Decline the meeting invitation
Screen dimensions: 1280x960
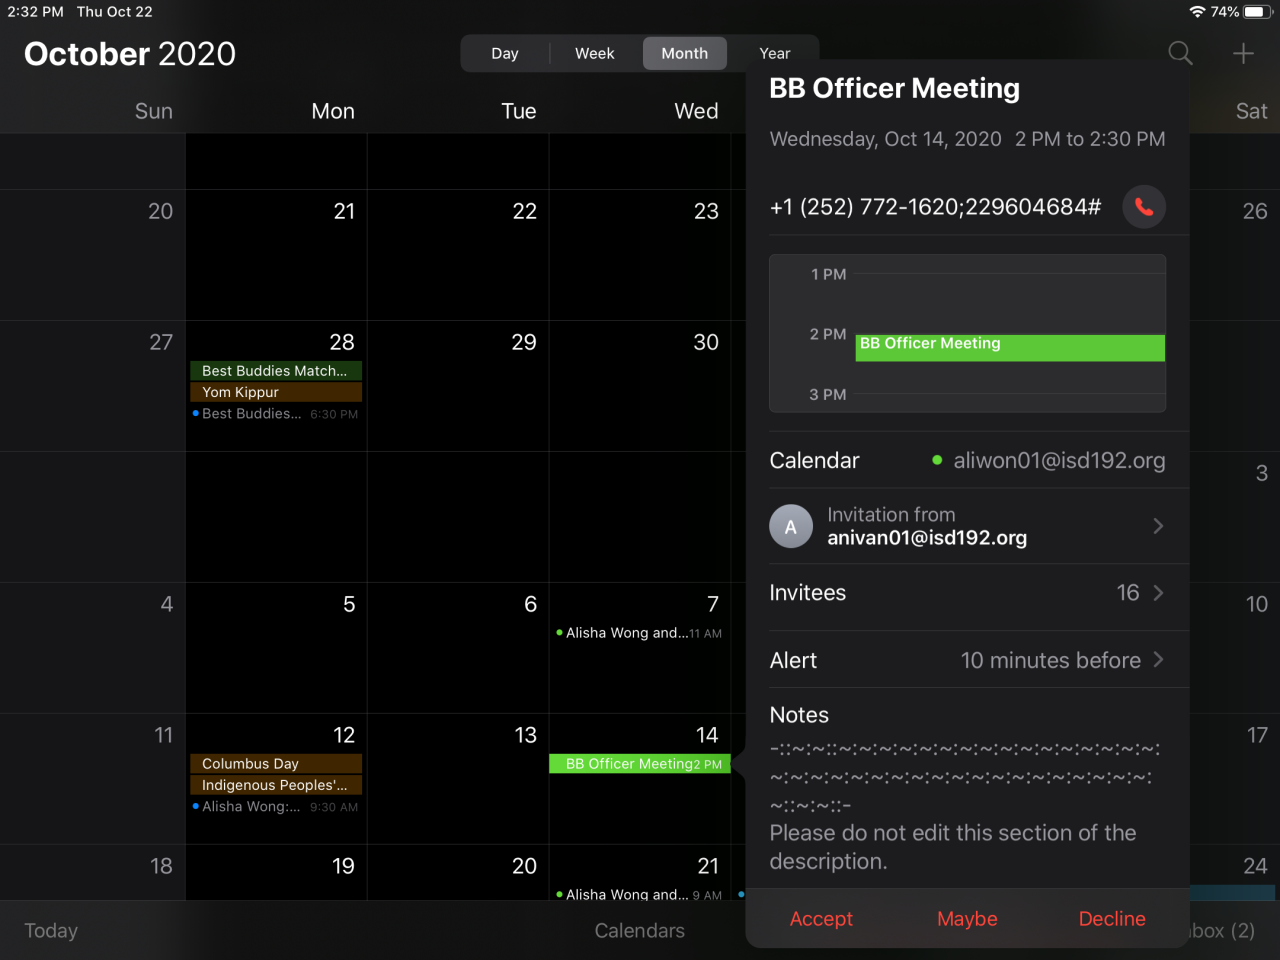(1112, 919)
